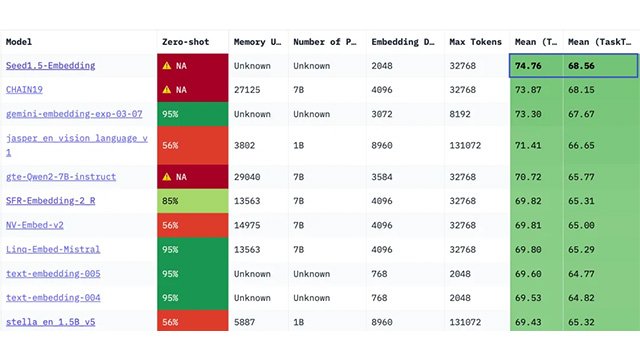Open the gemini-embedding-exp-03-07 link
This screenshot has width=640, height=360.
(74, 114)
